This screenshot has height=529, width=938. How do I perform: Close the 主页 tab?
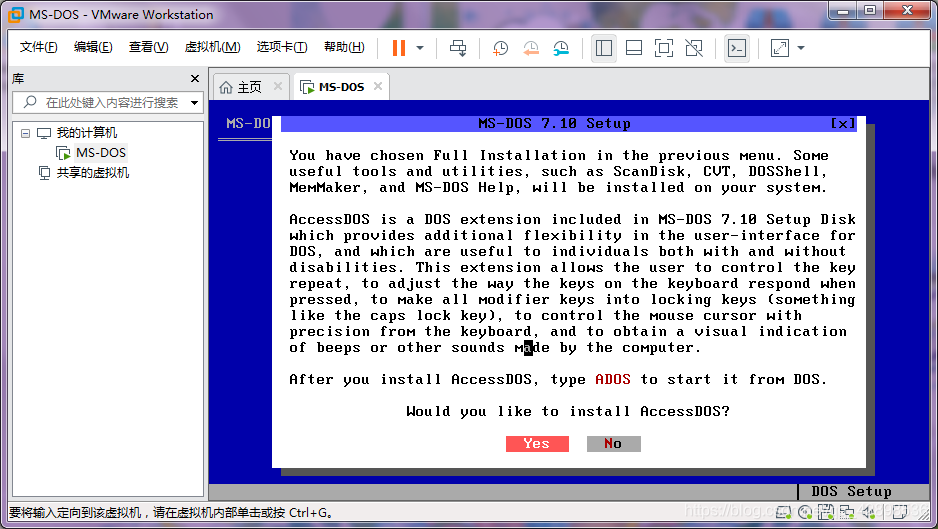coord(278,86)
